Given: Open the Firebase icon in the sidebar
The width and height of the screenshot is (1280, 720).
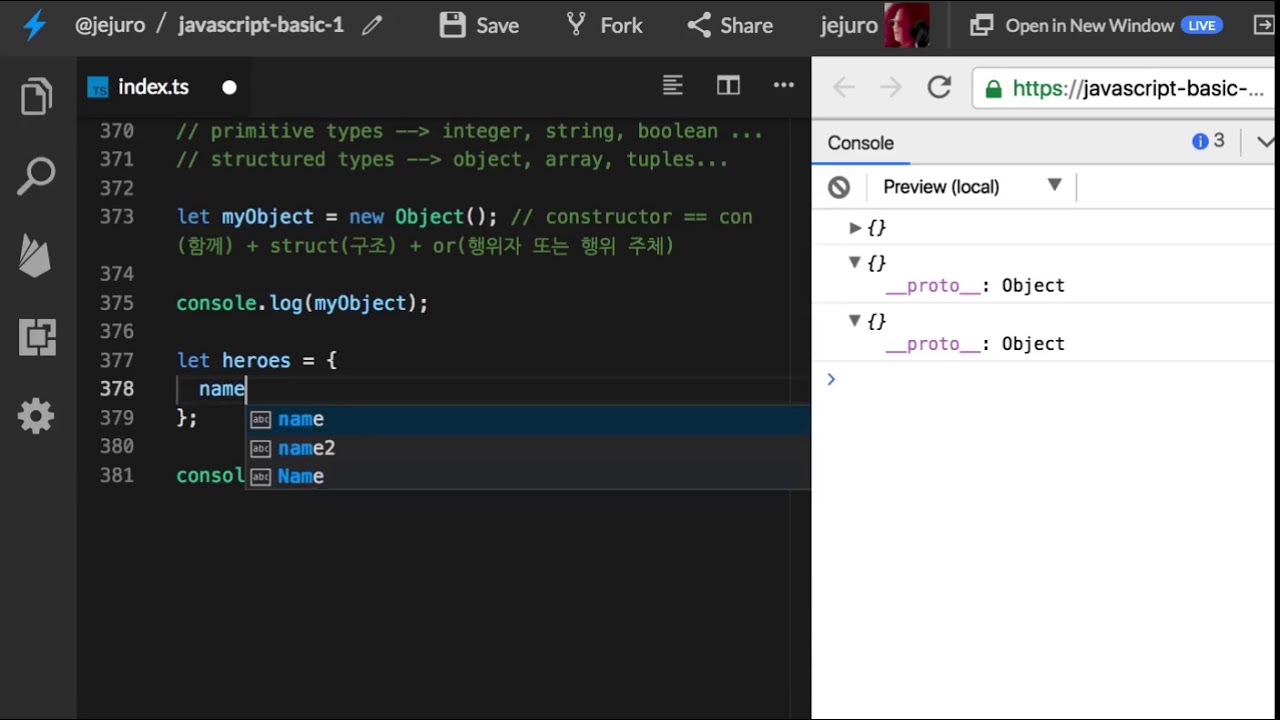Looking at the screenshot, I should click(35, 257).
